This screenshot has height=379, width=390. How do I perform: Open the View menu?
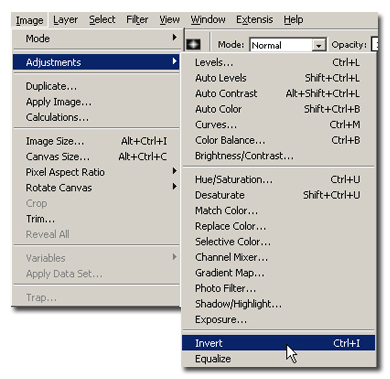click(169, 20)
